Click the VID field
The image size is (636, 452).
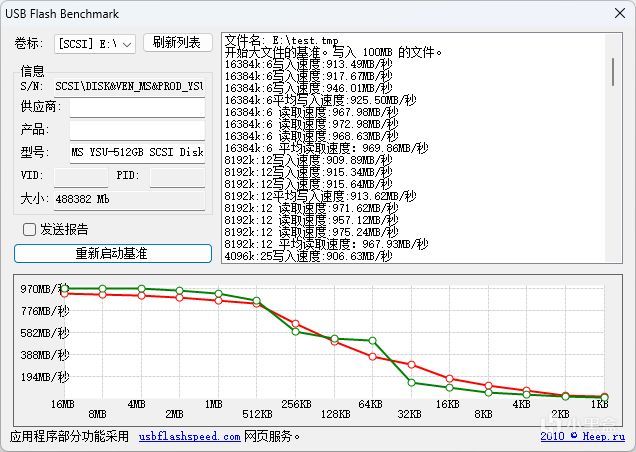[81, 177]
